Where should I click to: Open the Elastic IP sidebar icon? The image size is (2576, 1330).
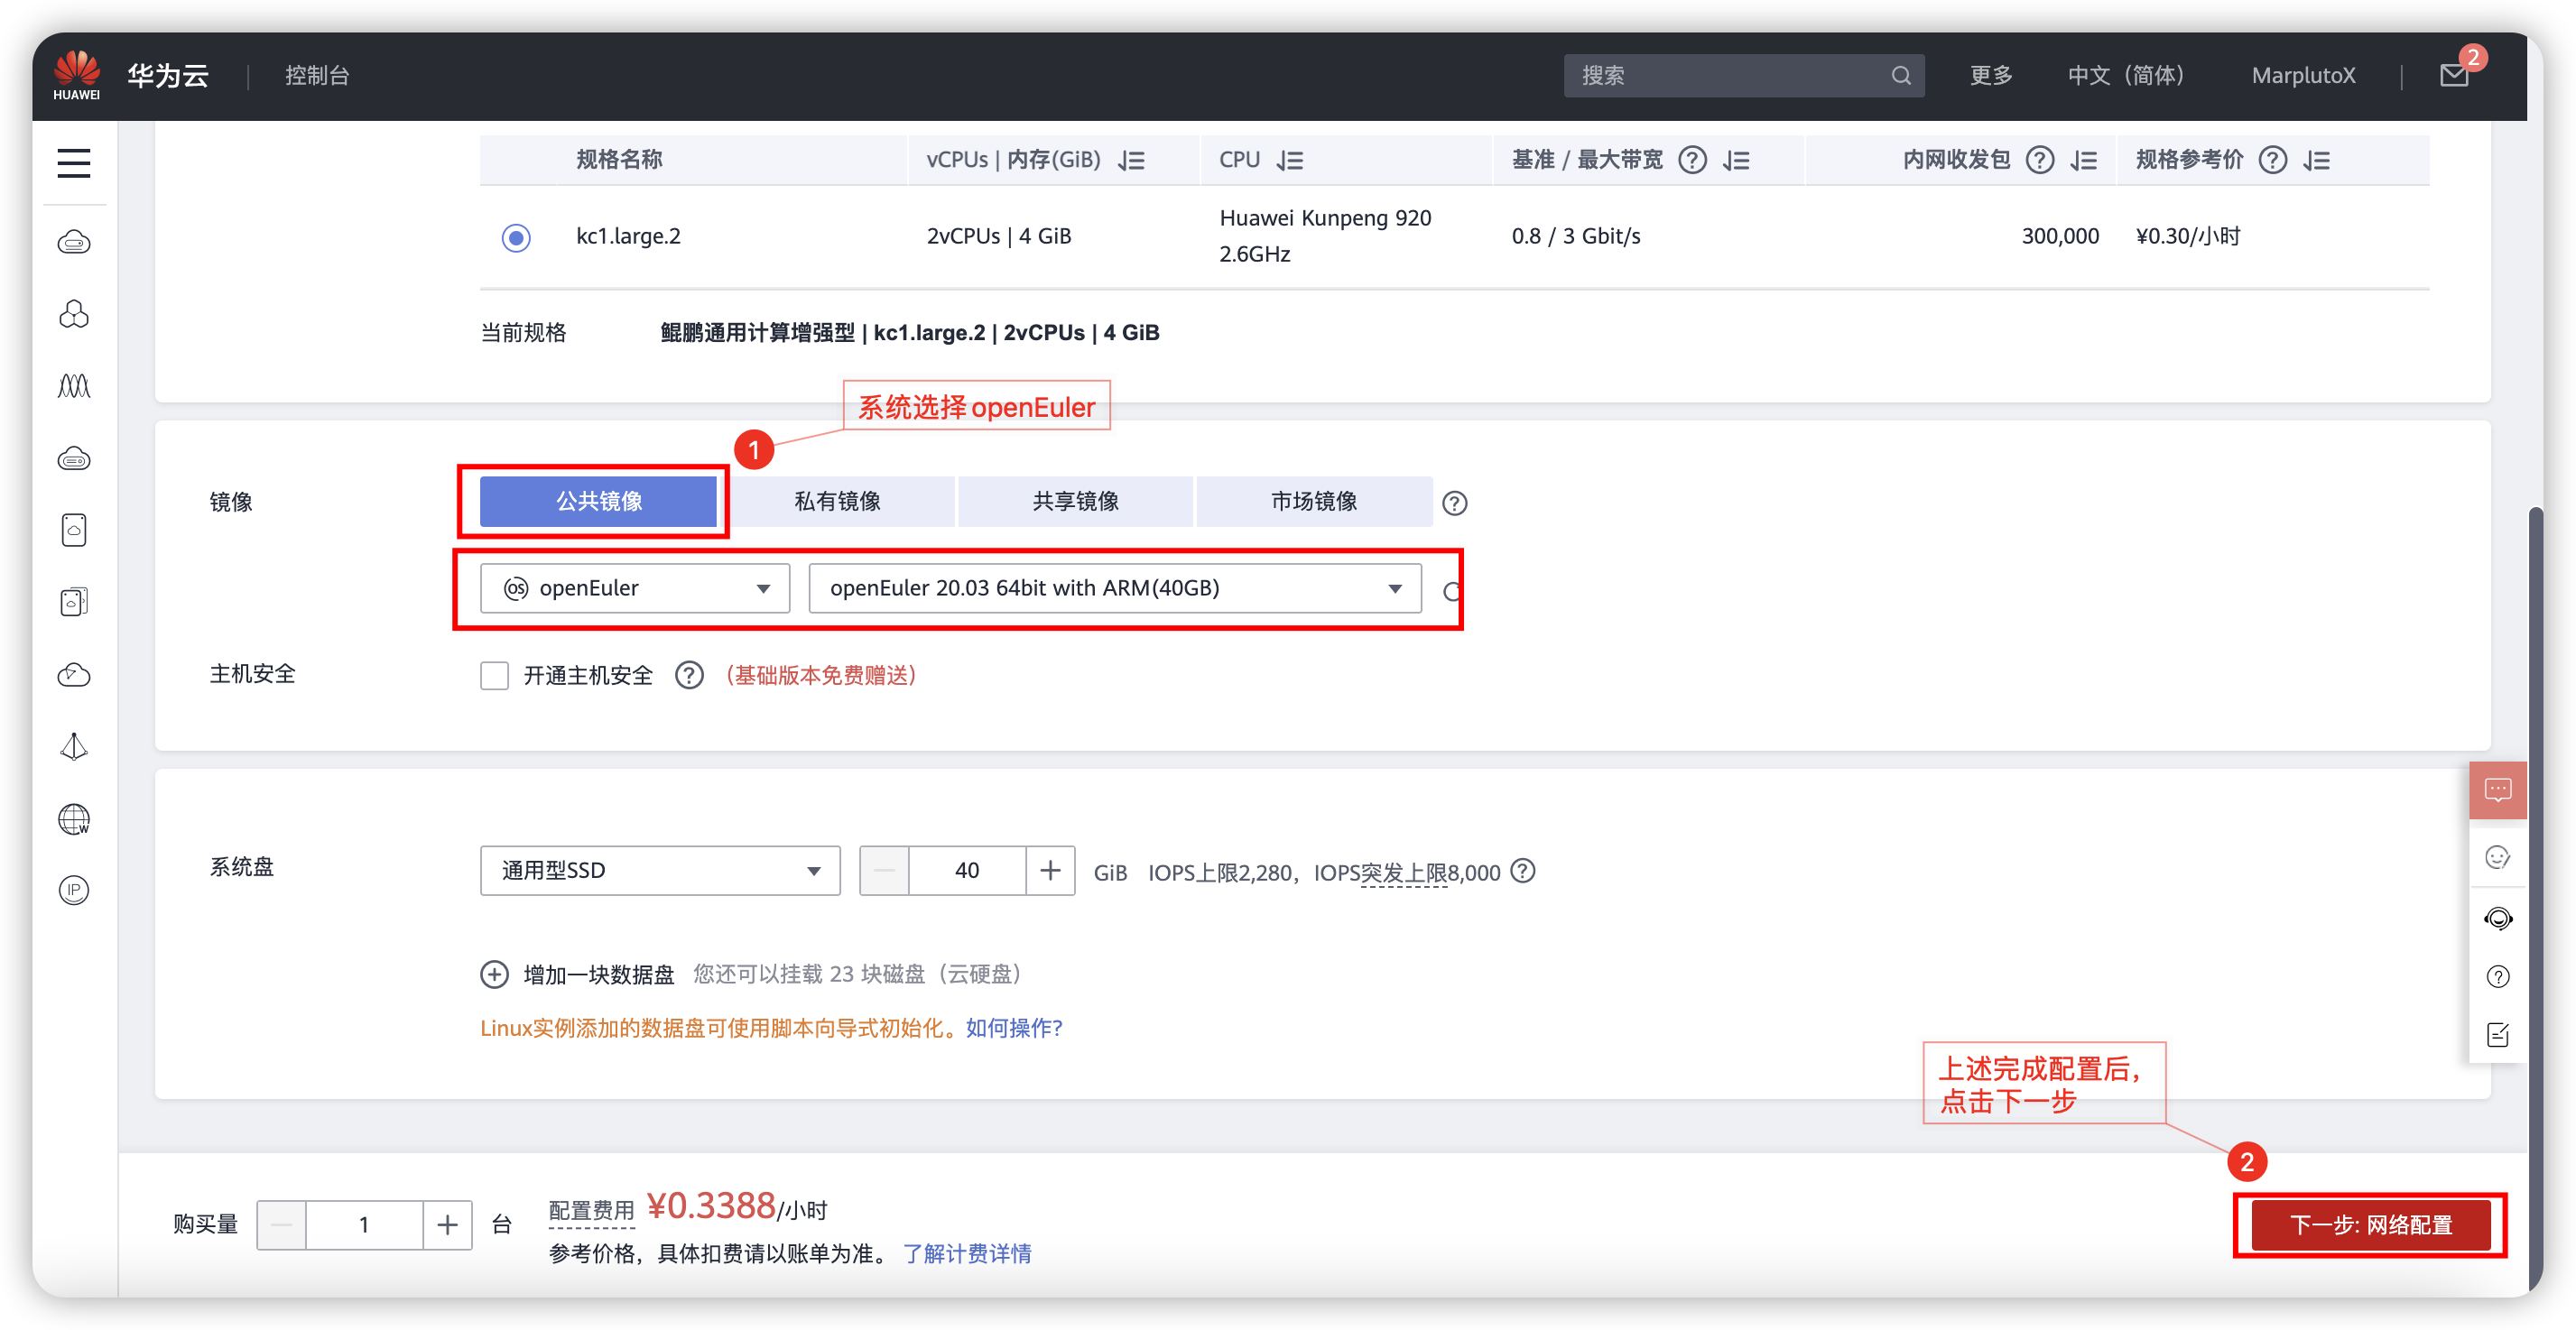tap(74, 890)
